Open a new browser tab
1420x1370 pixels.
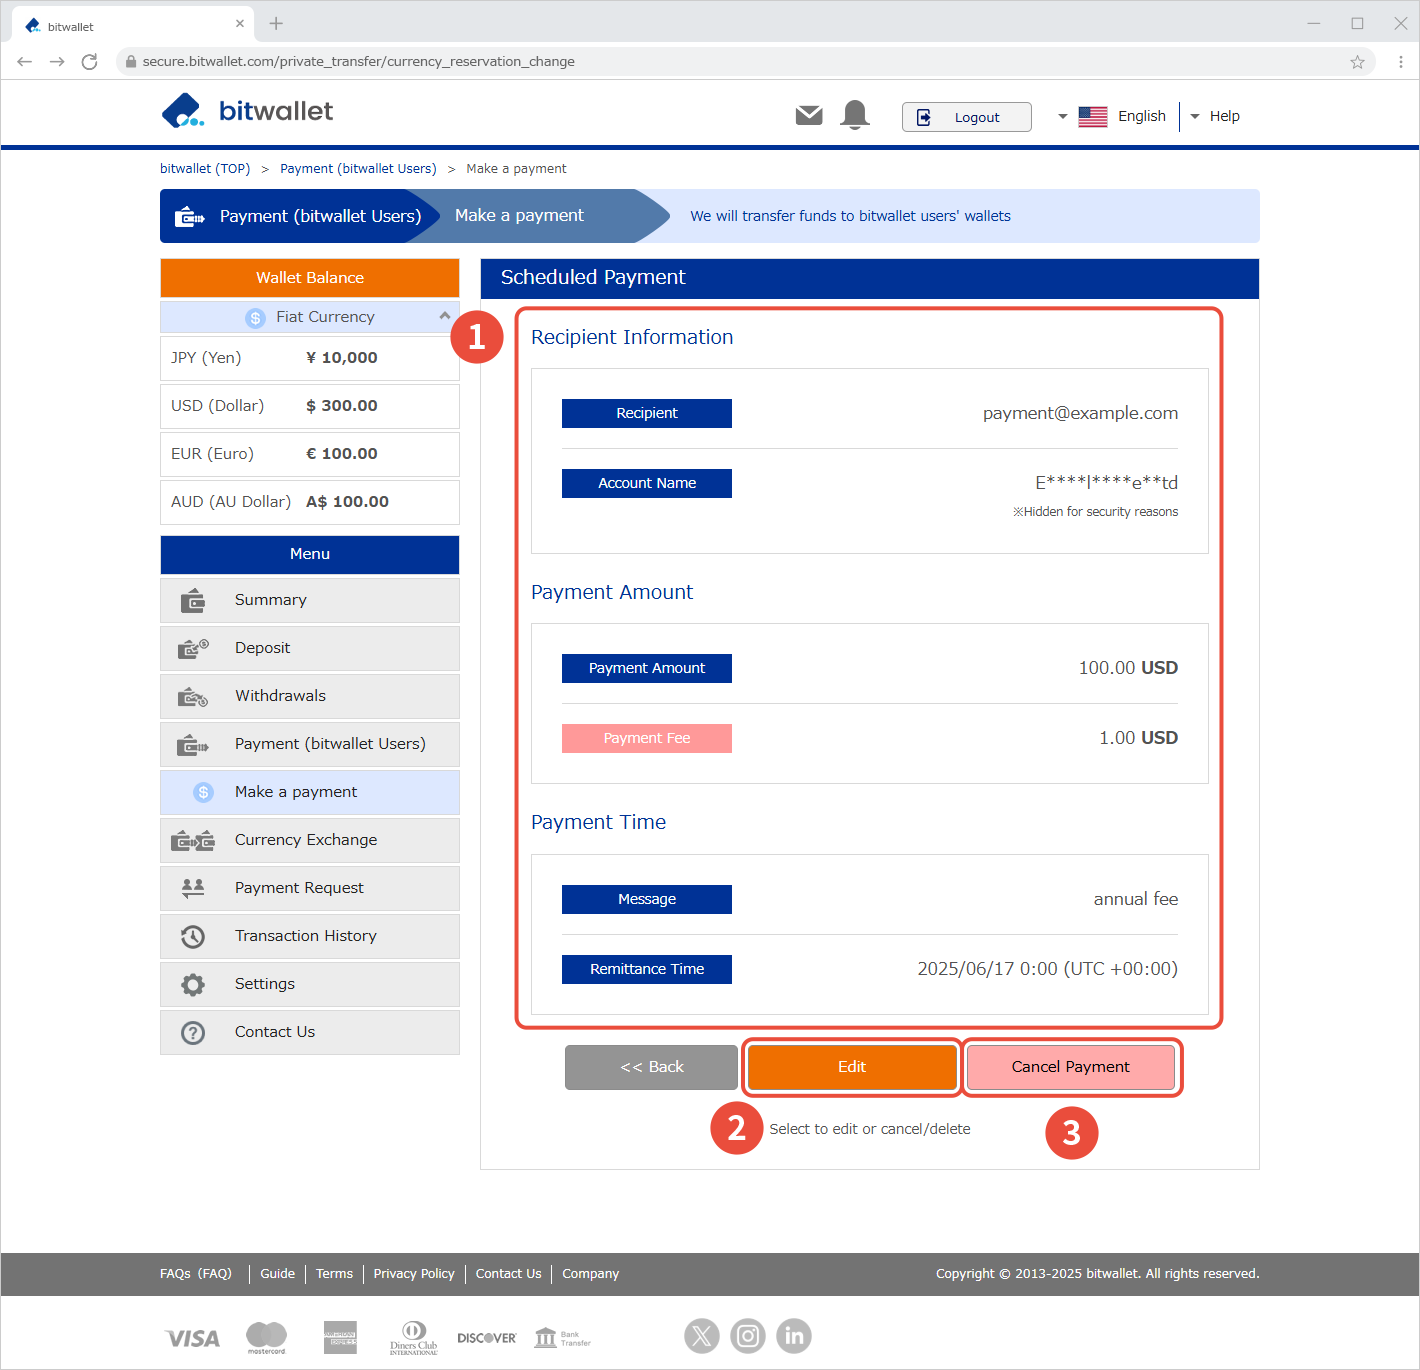276,23
